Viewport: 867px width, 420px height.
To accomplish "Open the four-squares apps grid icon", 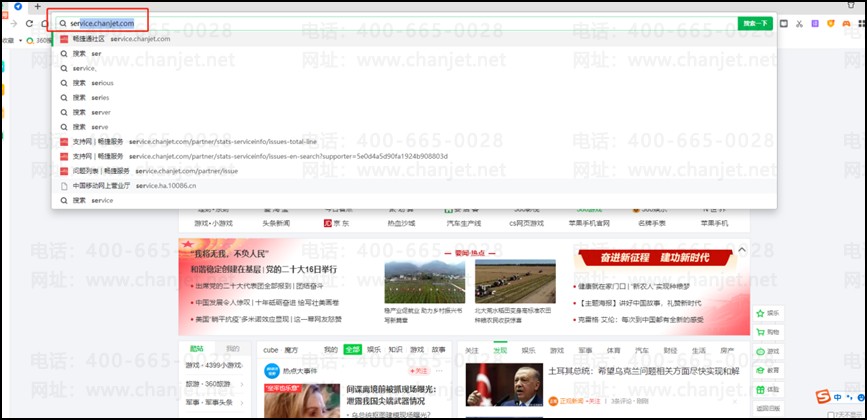I will [861, 24].
